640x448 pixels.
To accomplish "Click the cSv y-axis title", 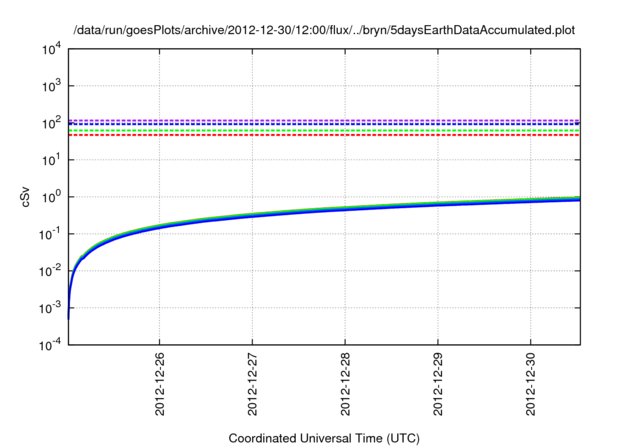I will click(x=25, y=197).
